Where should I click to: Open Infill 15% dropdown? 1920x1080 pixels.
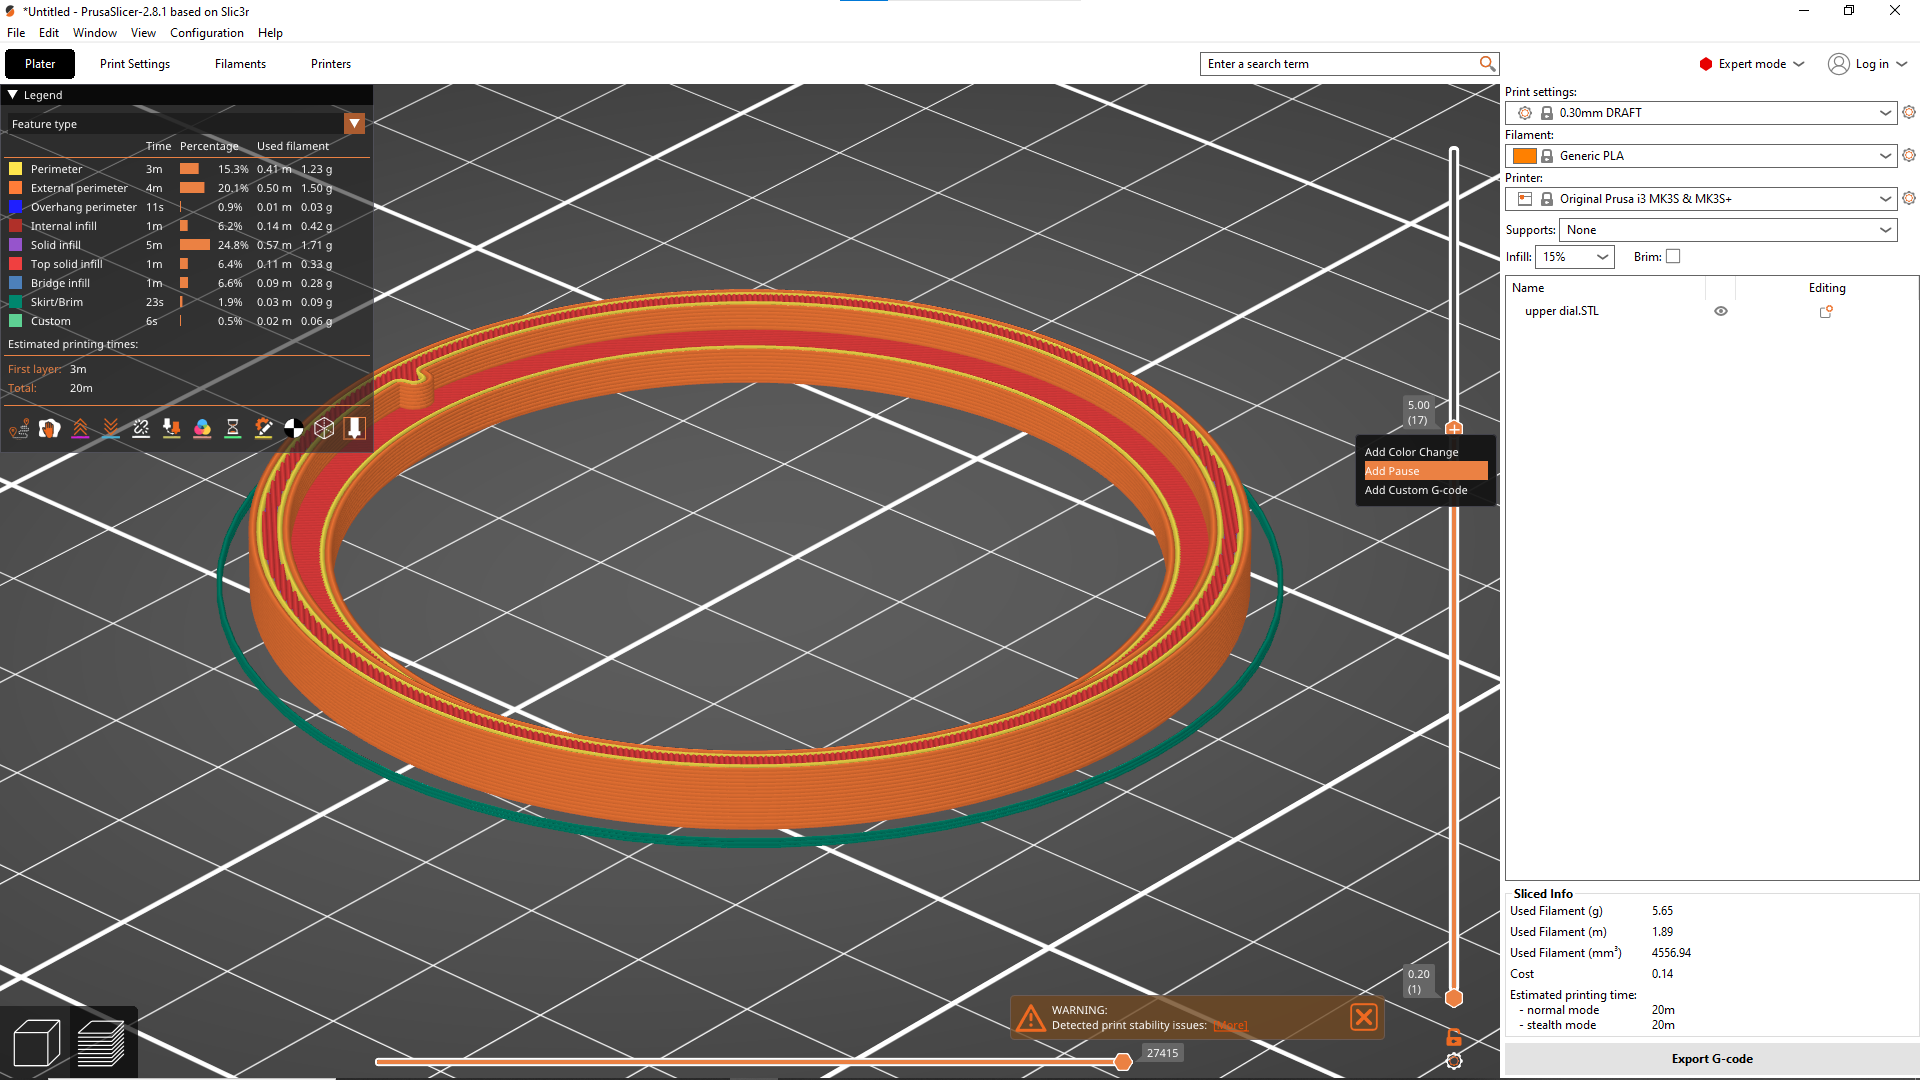(x=1575, y=257)
